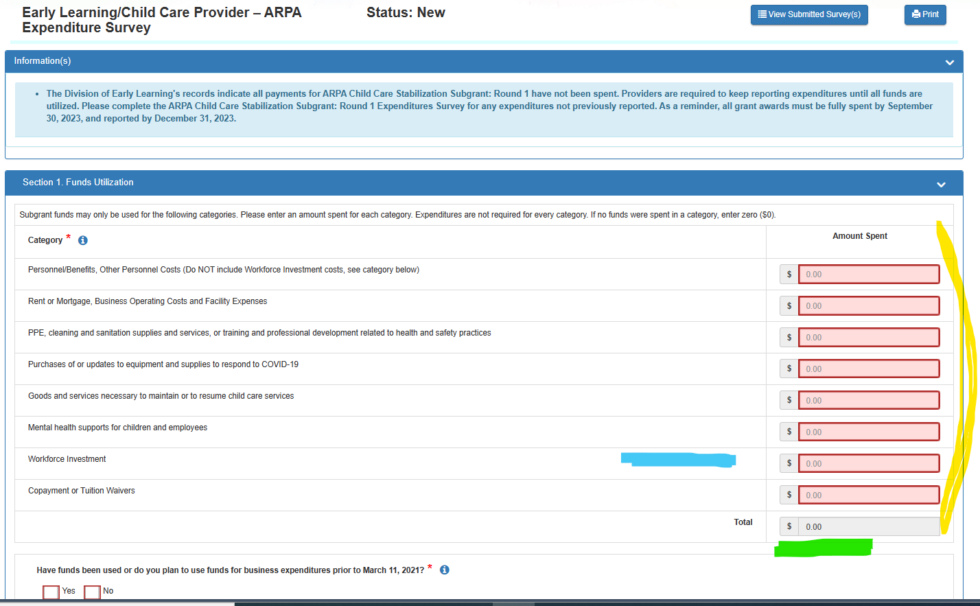
Task: Click the Section 1. Funds Utilization header
Action: [x=78, y=183]
